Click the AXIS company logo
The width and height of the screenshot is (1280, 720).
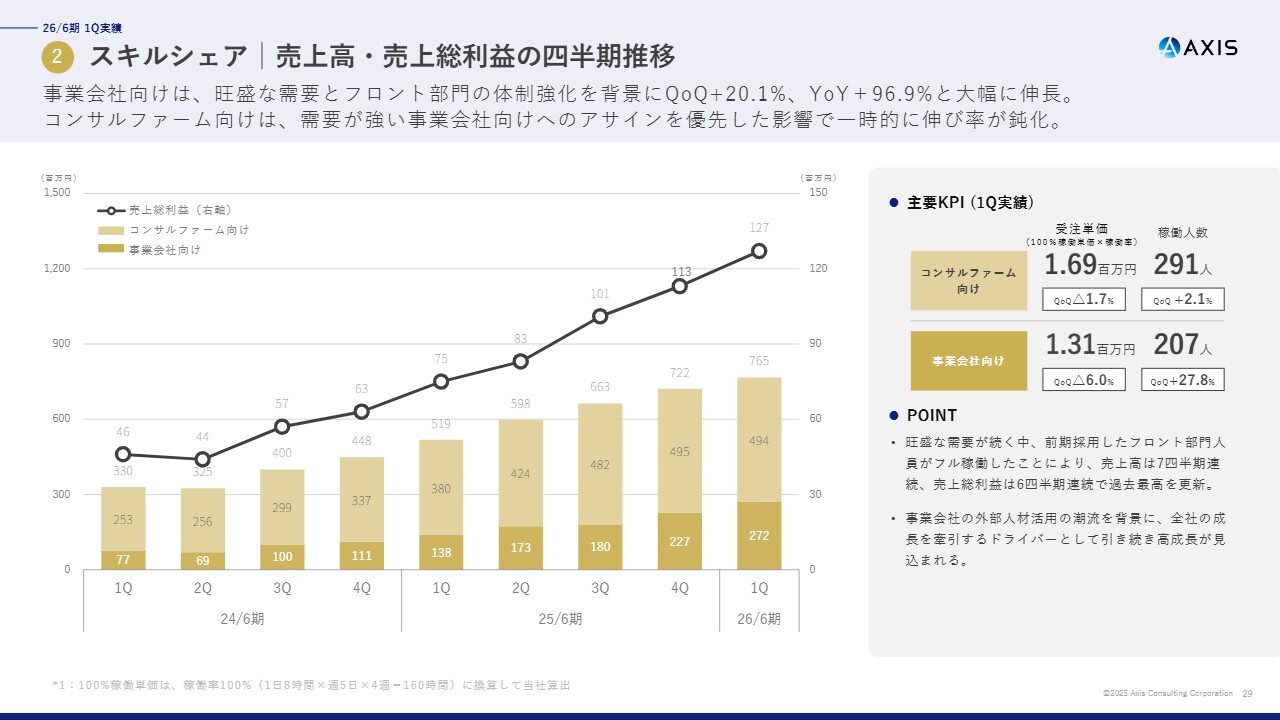click(x=1197, y=47)
